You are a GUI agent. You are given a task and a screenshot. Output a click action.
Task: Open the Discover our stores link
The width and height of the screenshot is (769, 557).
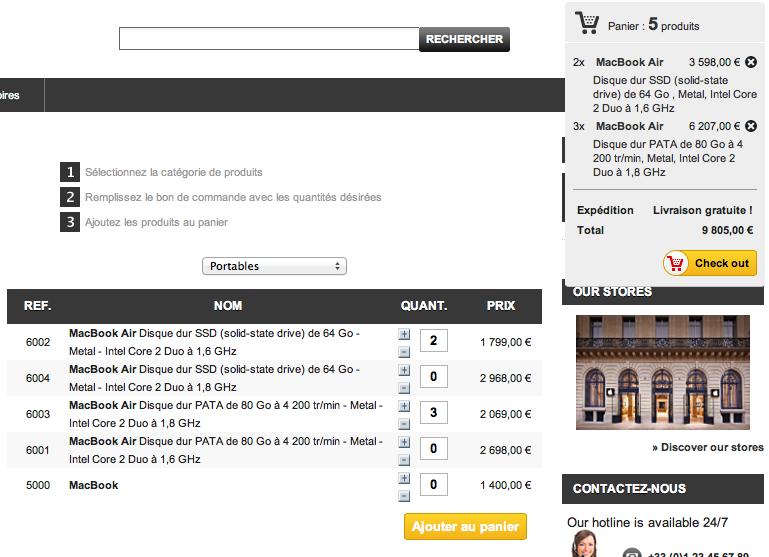click(708, 447)
